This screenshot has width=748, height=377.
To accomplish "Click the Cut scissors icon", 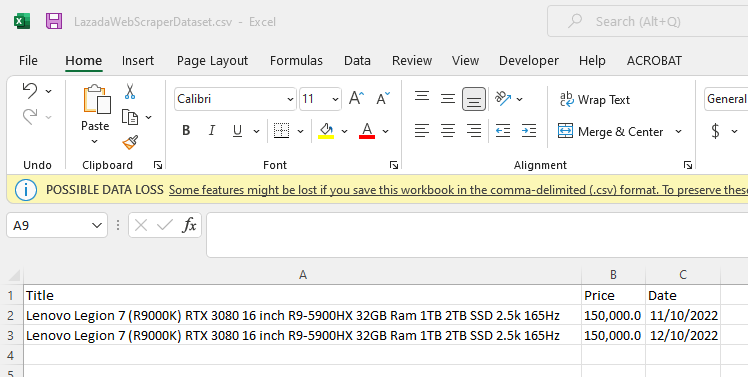I will (130, 91).
